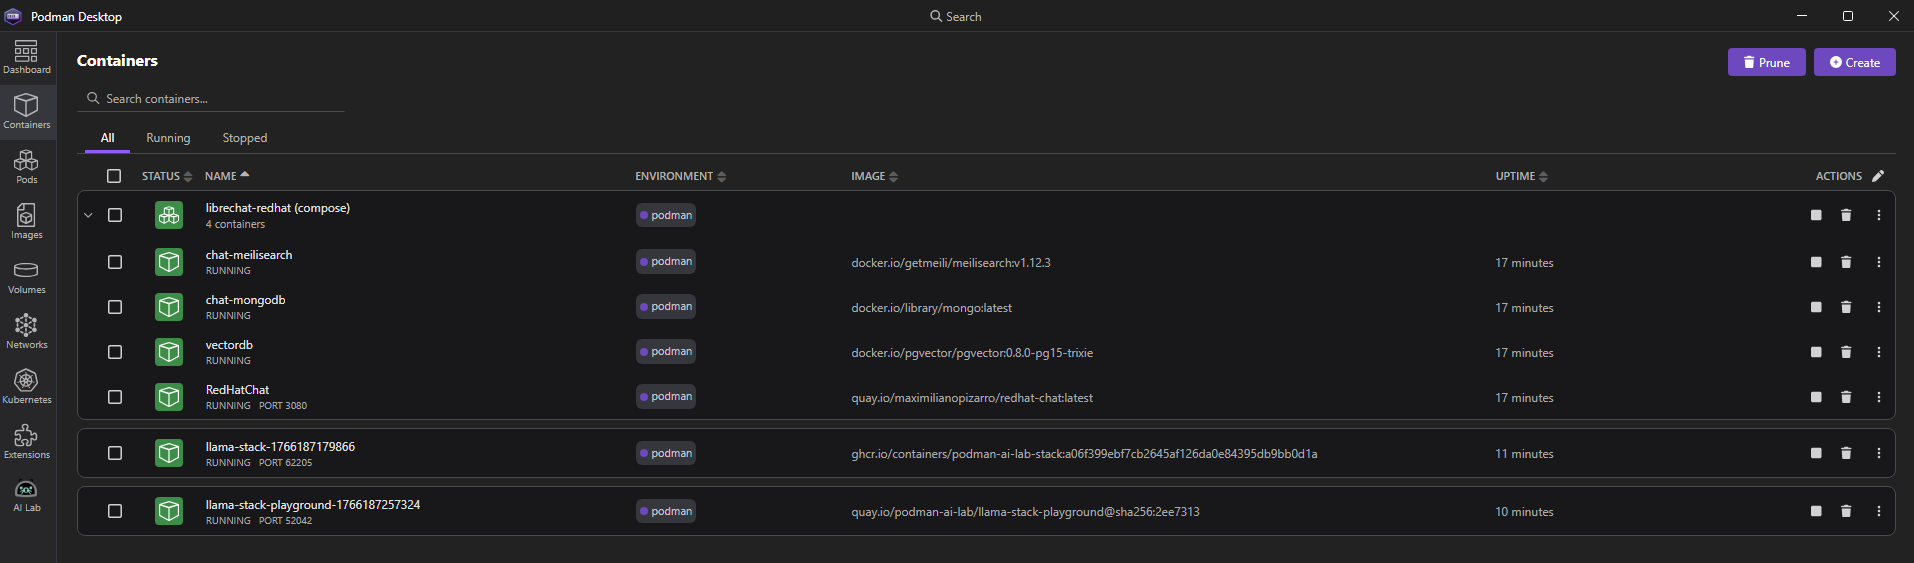Sort containers by Environment column
Screen dimensions: 1914x563
coord(681,176)
